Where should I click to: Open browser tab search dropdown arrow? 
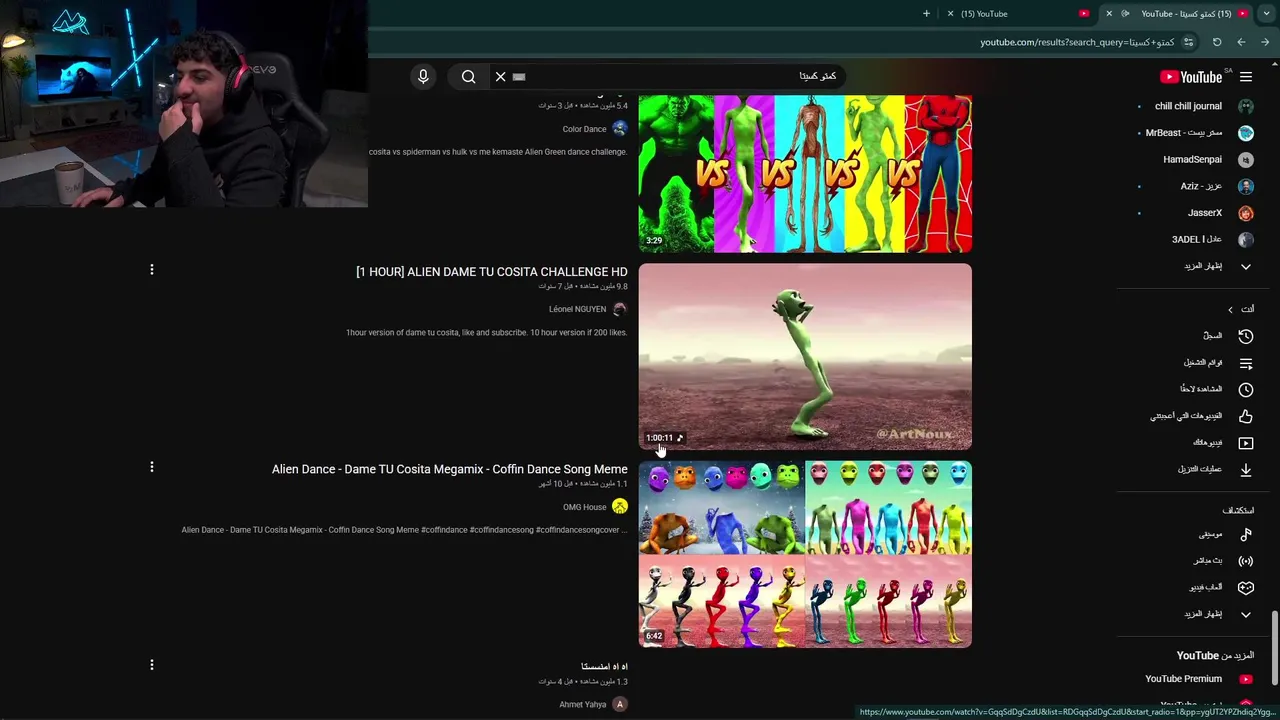tap(1268, 14)
